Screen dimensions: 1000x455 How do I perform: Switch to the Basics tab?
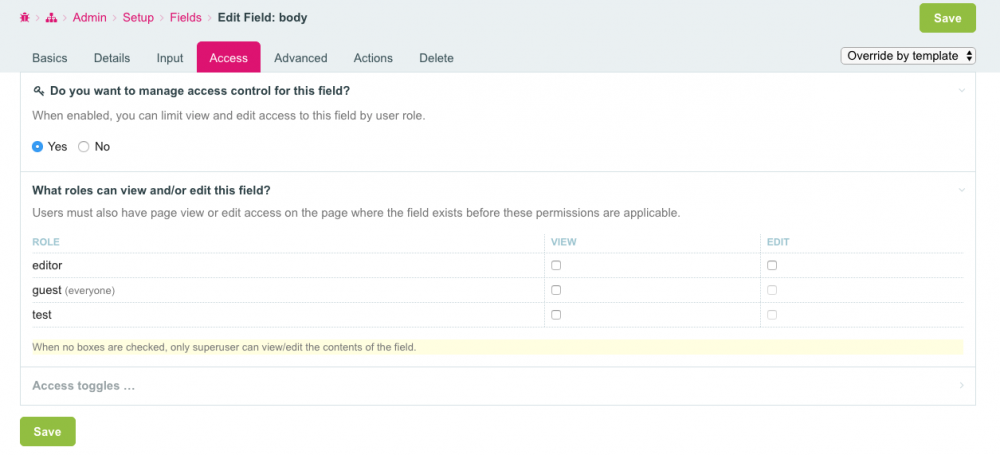(x=50, y=58)
